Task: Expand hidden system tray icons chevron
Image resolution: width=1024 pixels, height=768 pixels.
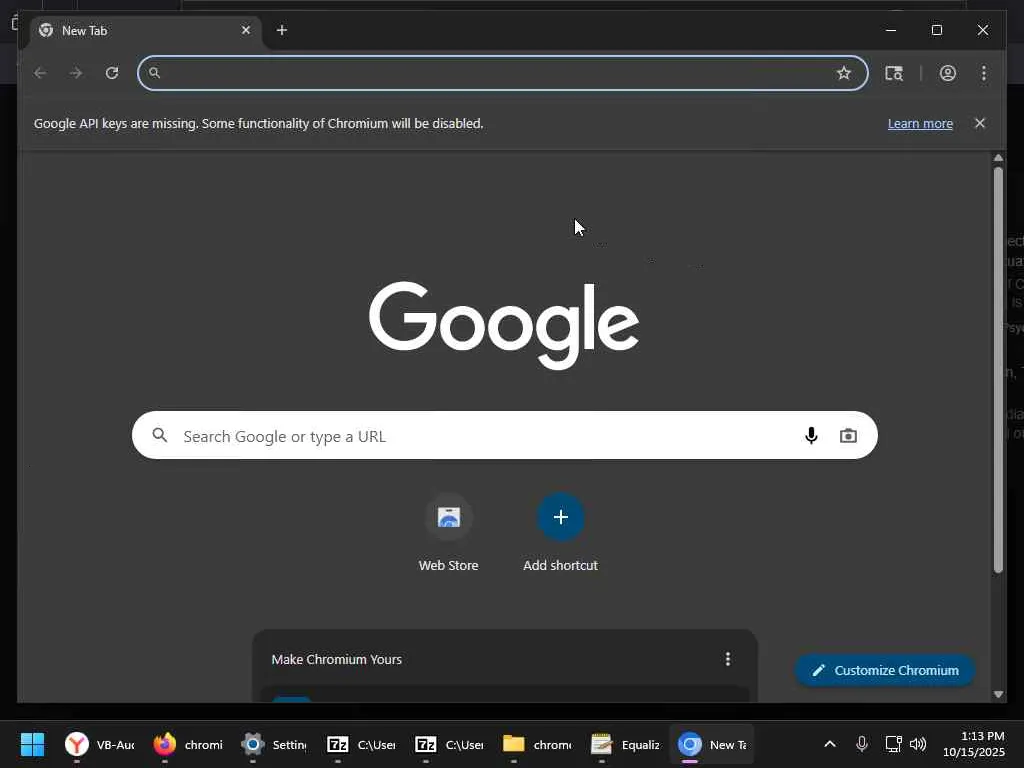Action: point(830,744)
